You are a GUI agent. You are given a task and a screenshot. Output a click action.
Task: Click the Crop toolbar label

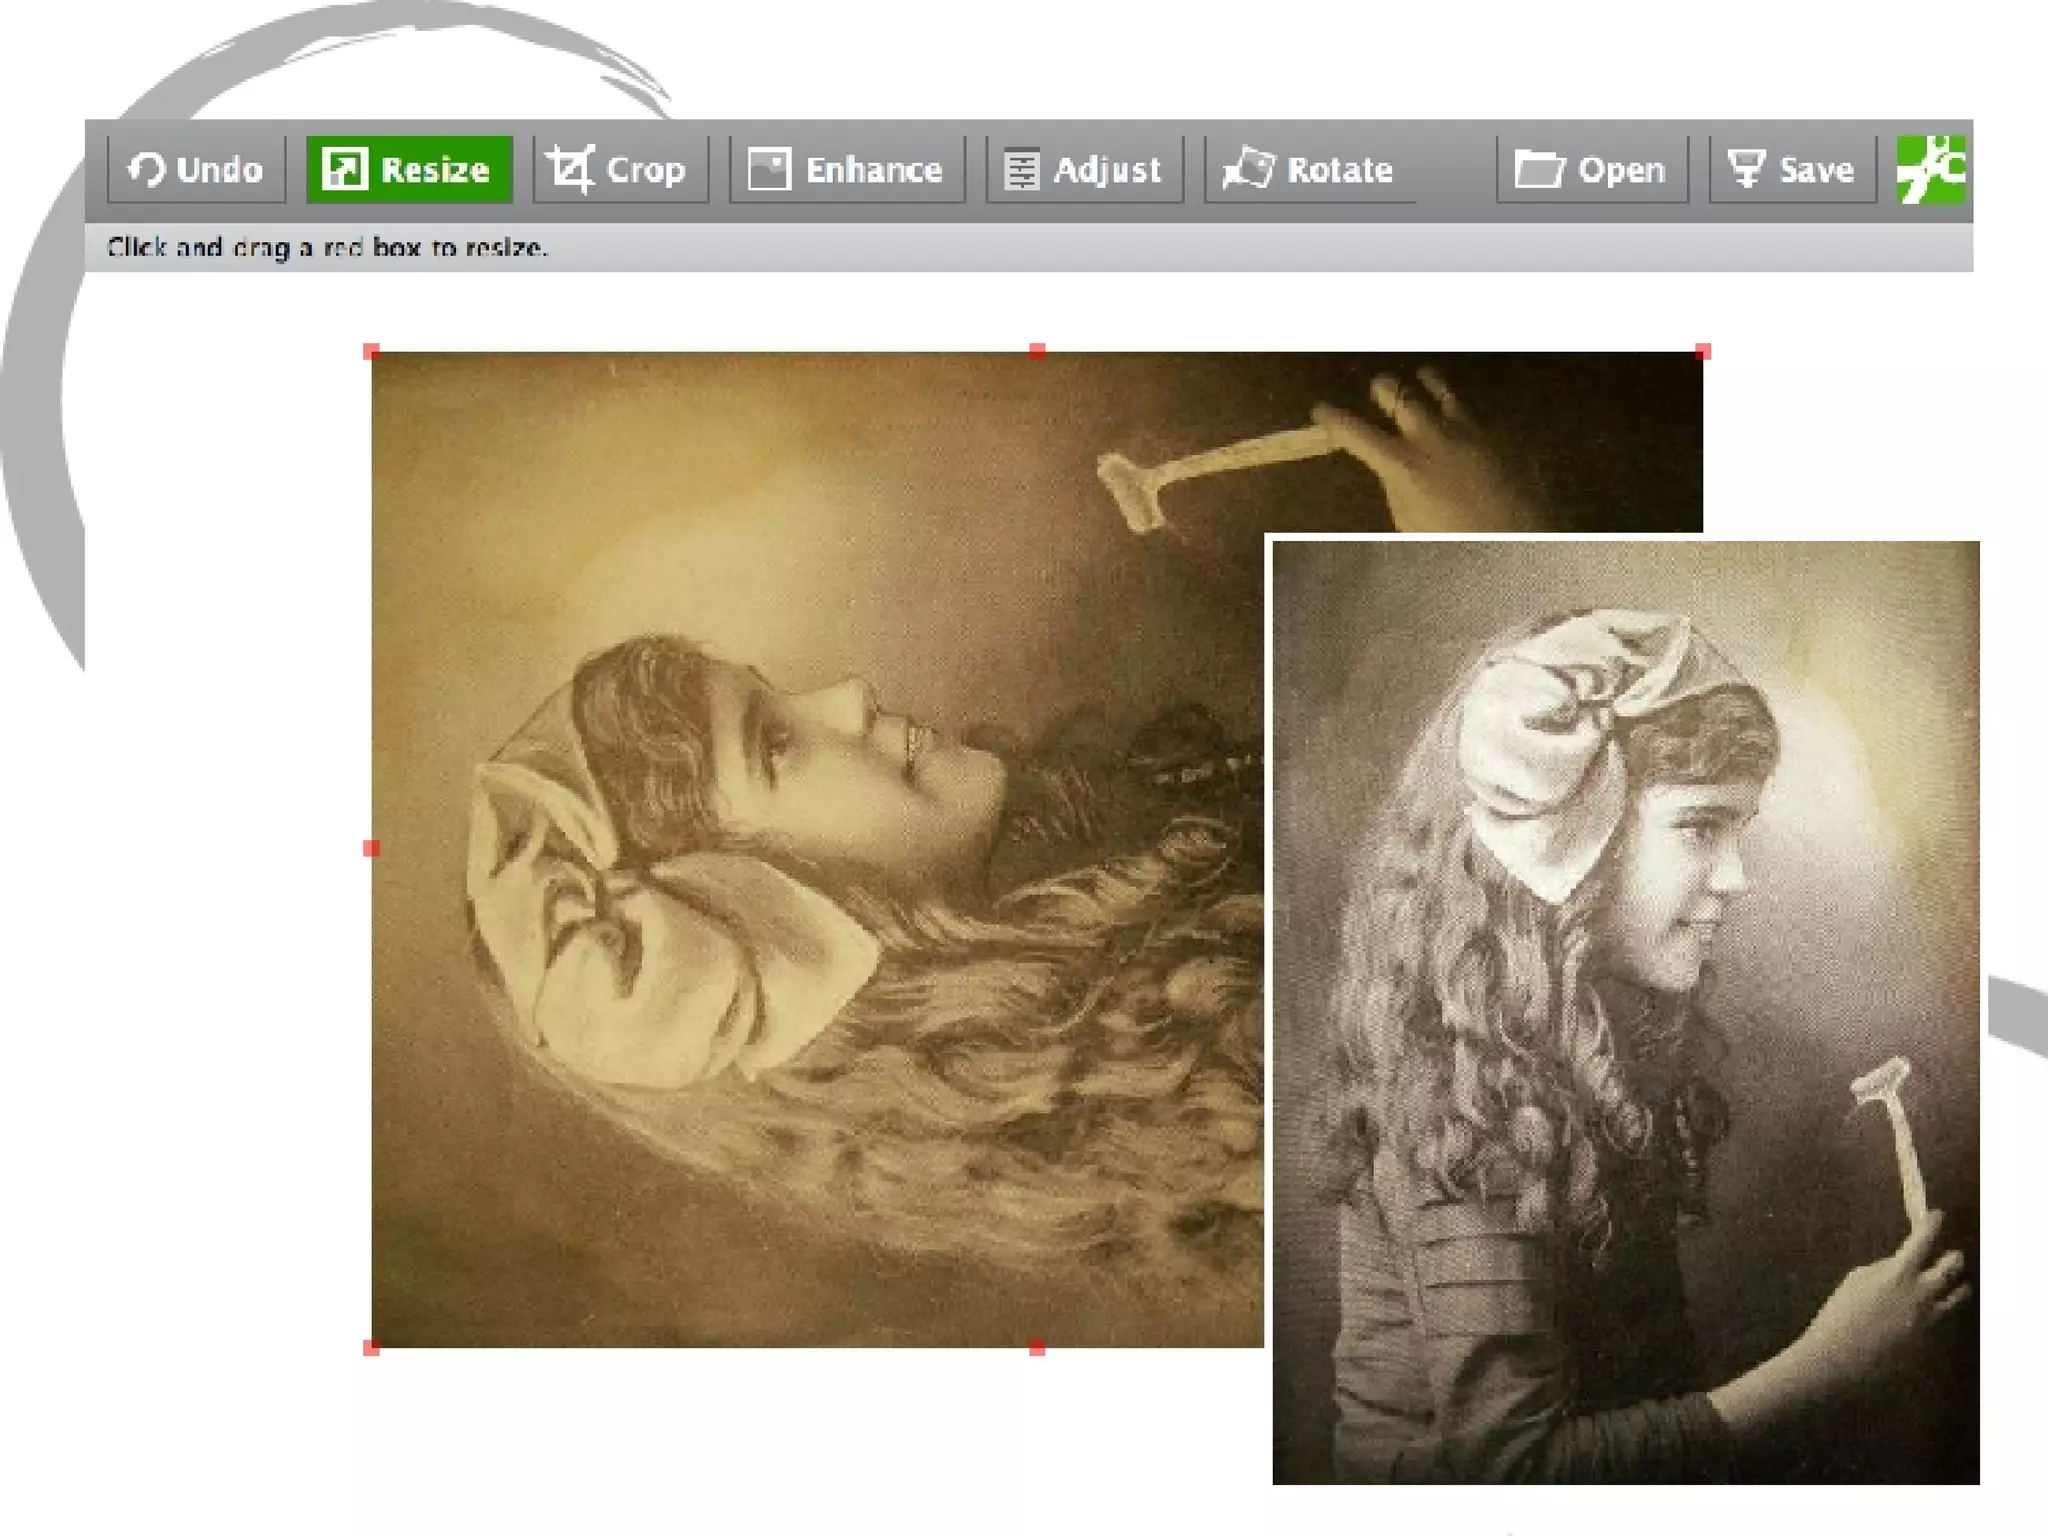[646, 170]
